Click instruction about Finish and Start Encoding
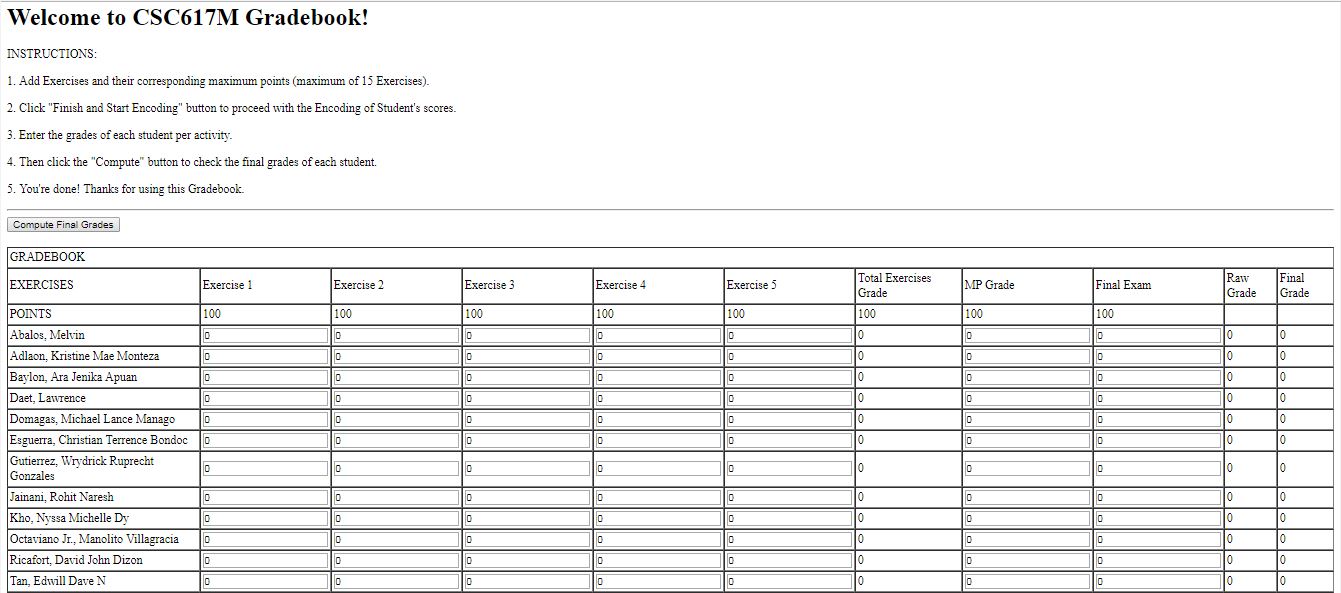This screenshot has width=1341, height=593. coord(231,108)
